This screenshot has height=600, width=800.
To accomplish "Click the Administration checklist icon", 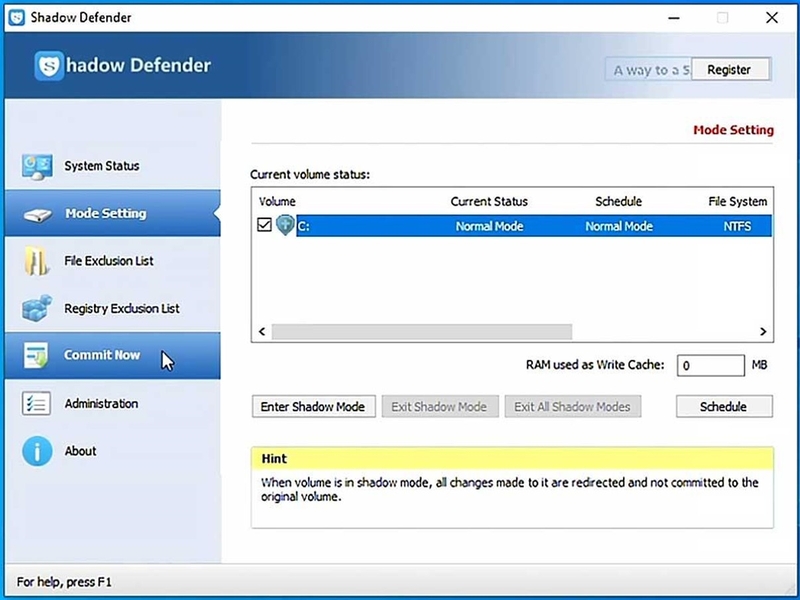I will coord(36,403).
